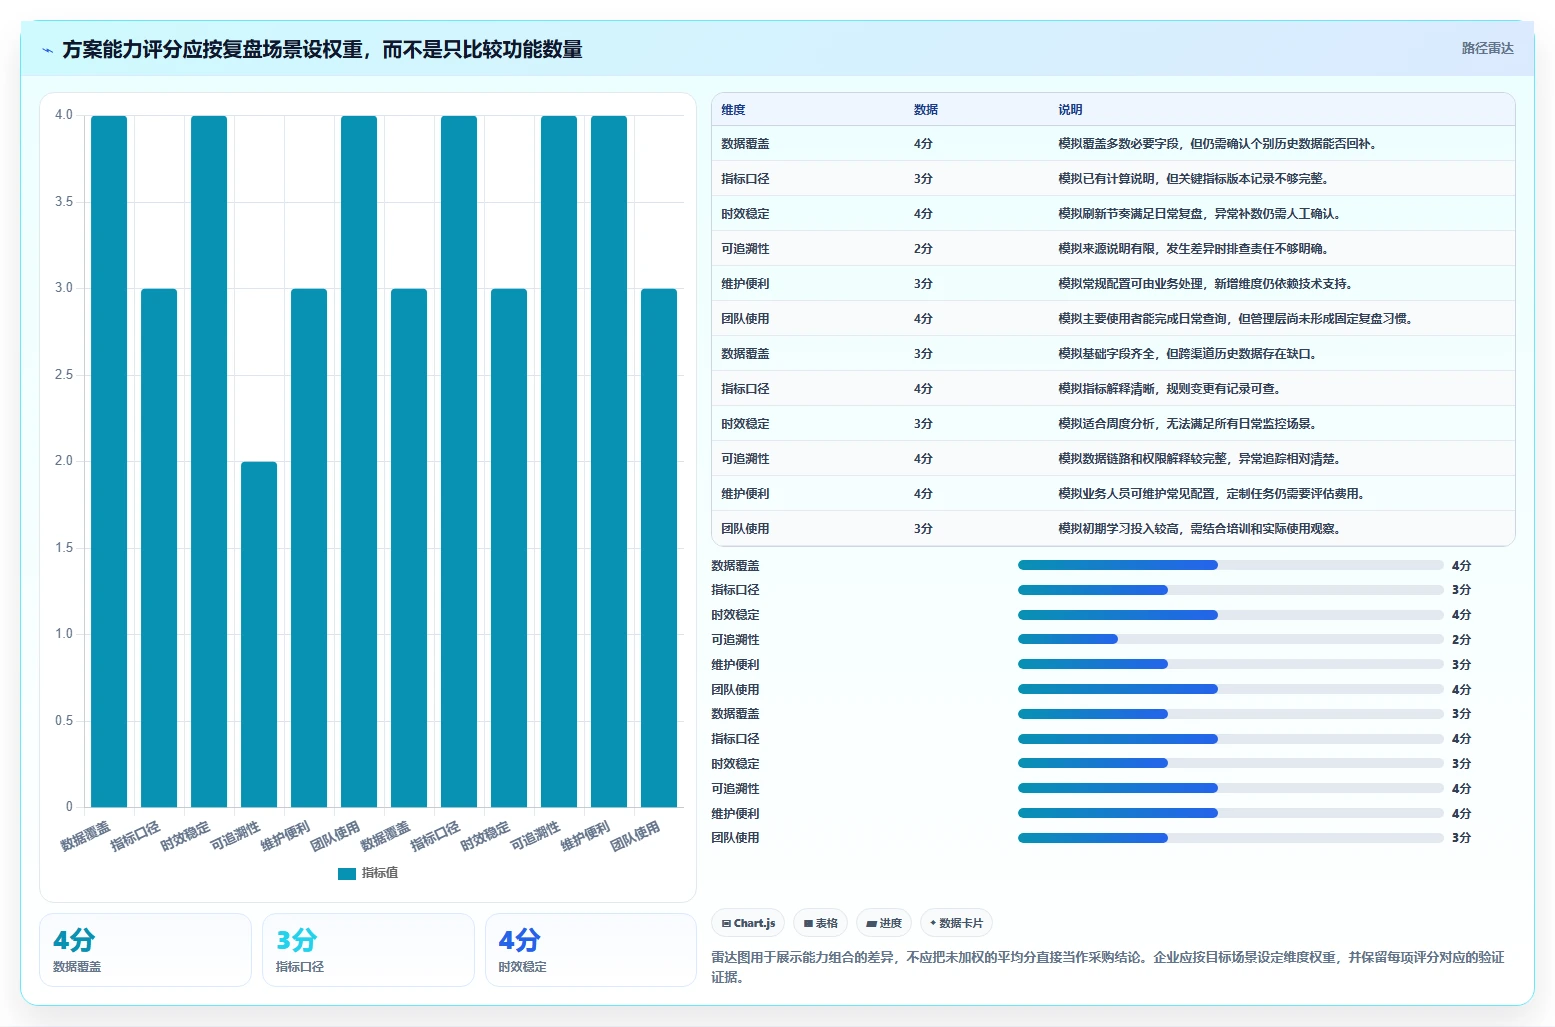
Task: Click the 指标口径 chart bar reaching 4.0
Action: pos(459,461)
